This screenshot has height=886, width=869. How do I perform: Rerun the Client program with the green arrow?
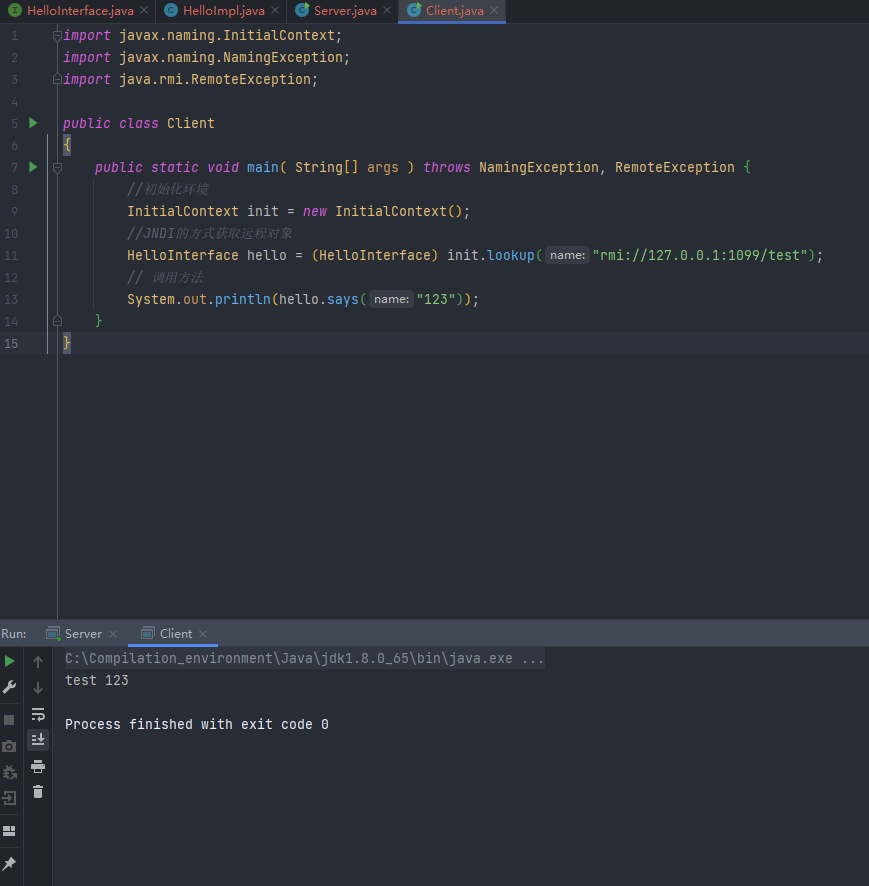9,661
